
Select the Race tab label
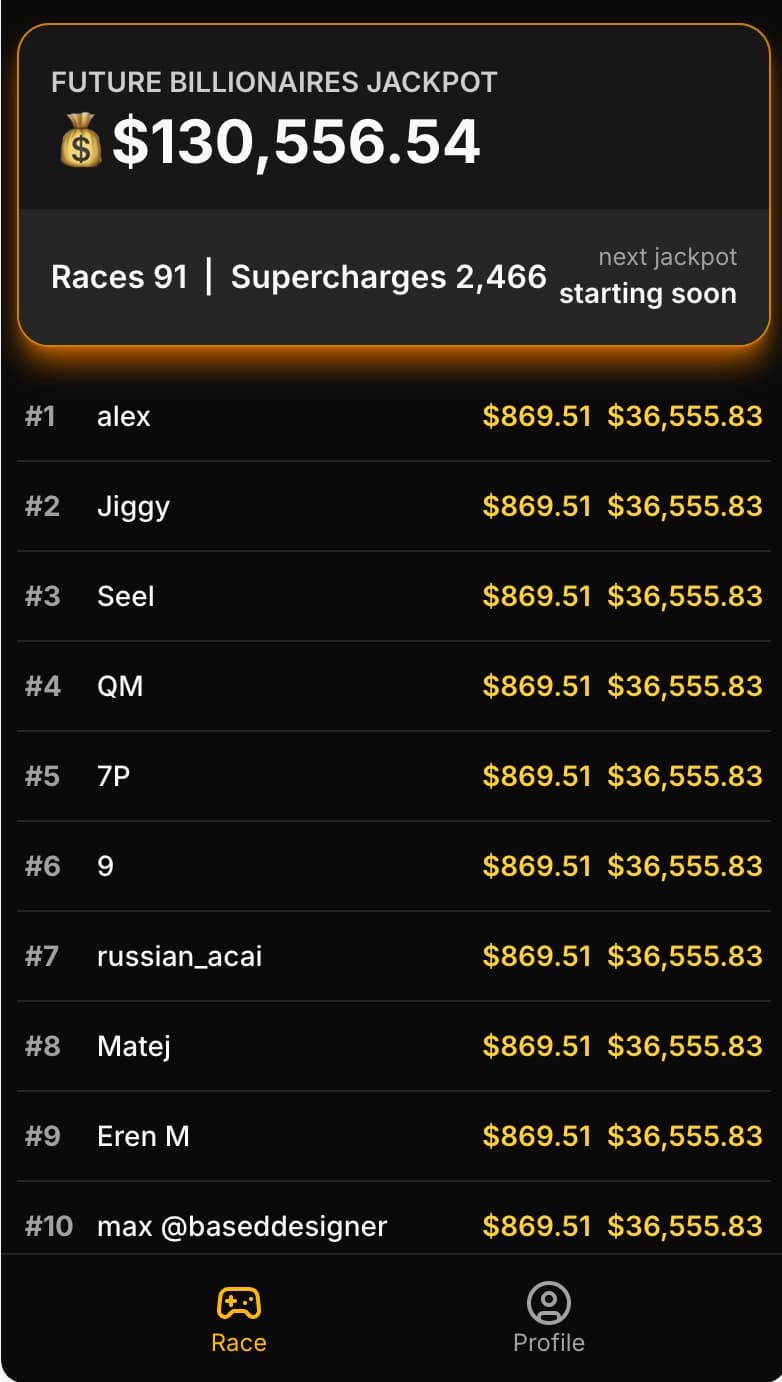(x=238, y=1343)
